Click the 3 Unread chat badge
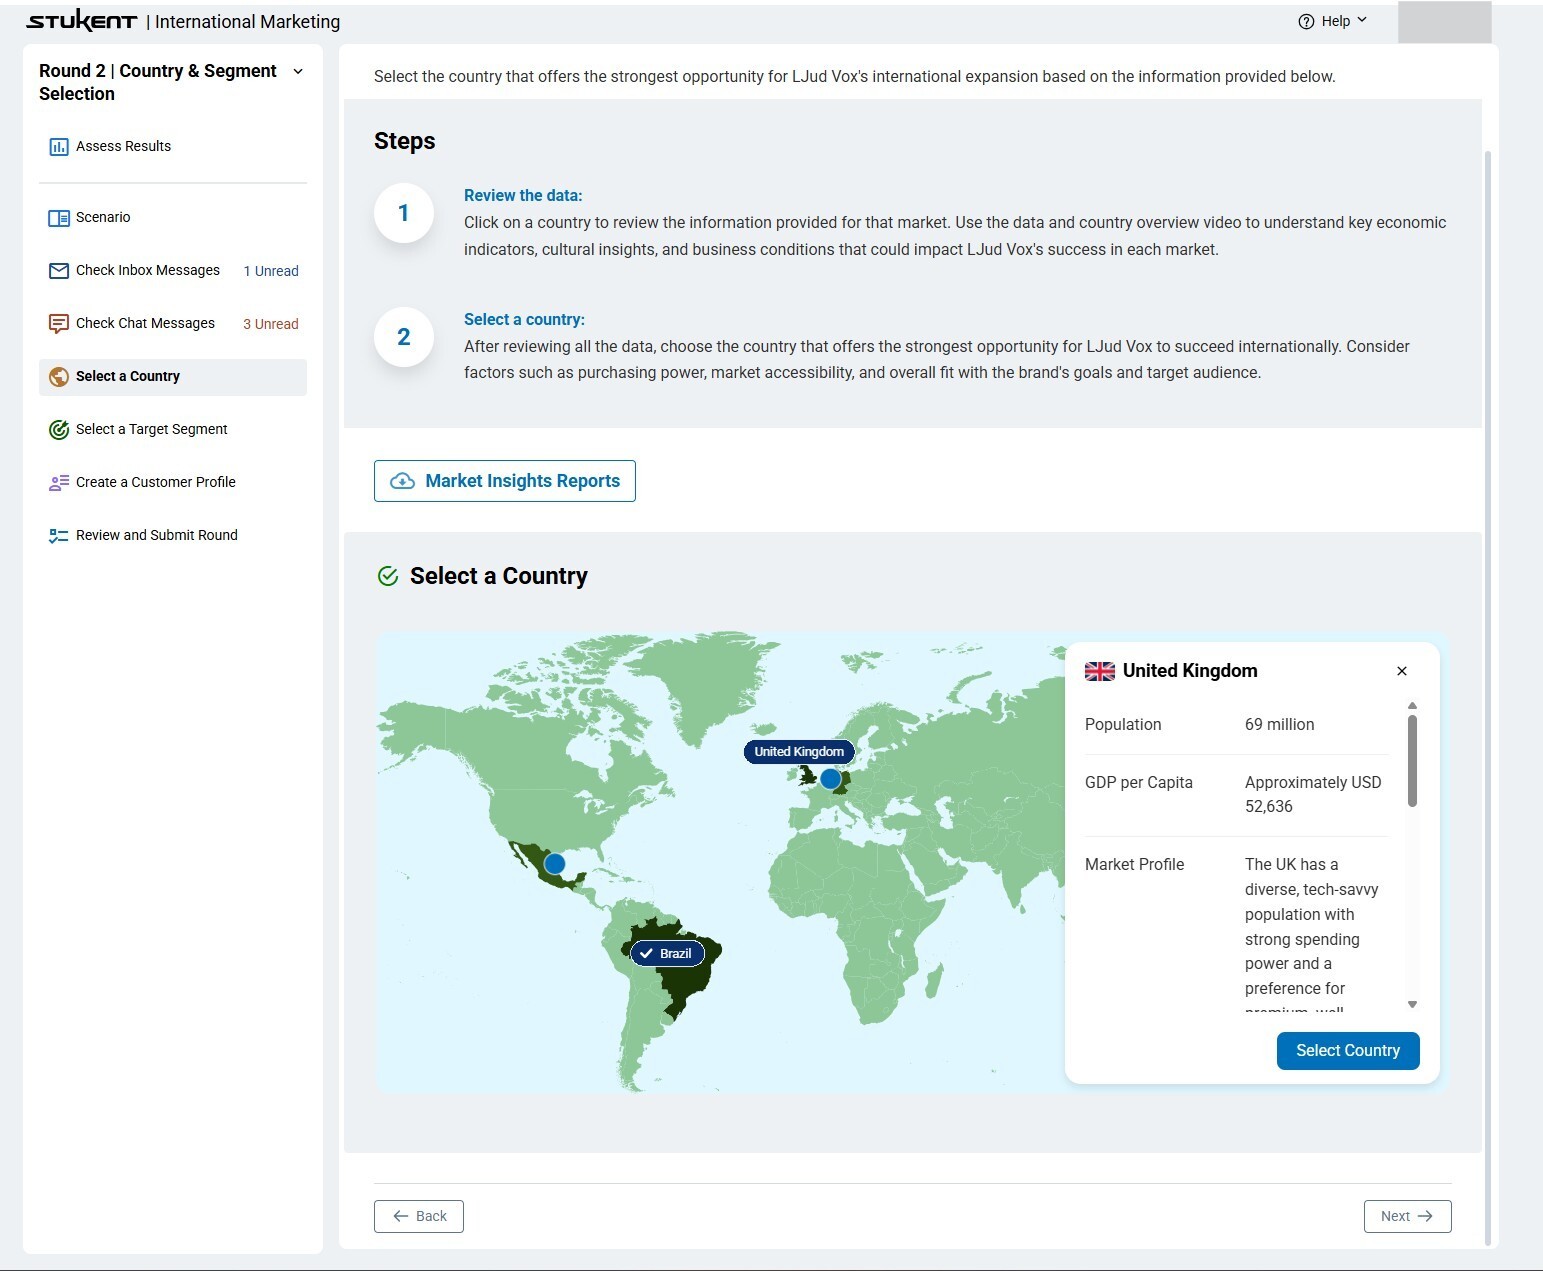Viewport: 1543px width, 1271px height. 271,324
